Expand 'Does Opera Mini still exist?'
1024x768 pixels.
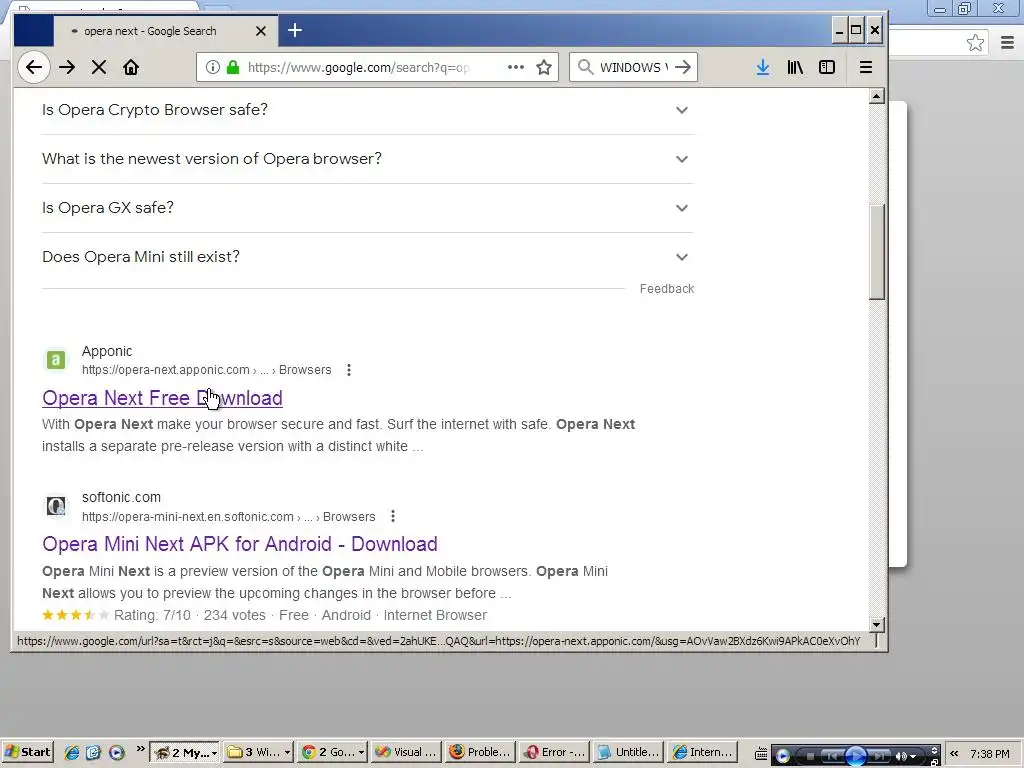click(367, 257)
